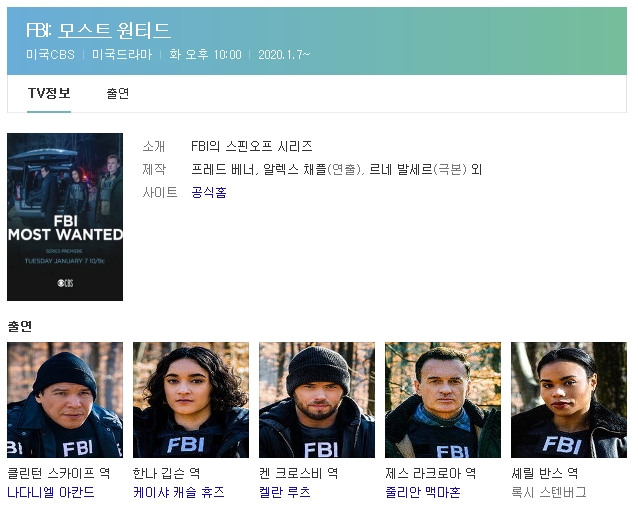Open the 나다니엘 아칸드 cast photo

point(65,400)
